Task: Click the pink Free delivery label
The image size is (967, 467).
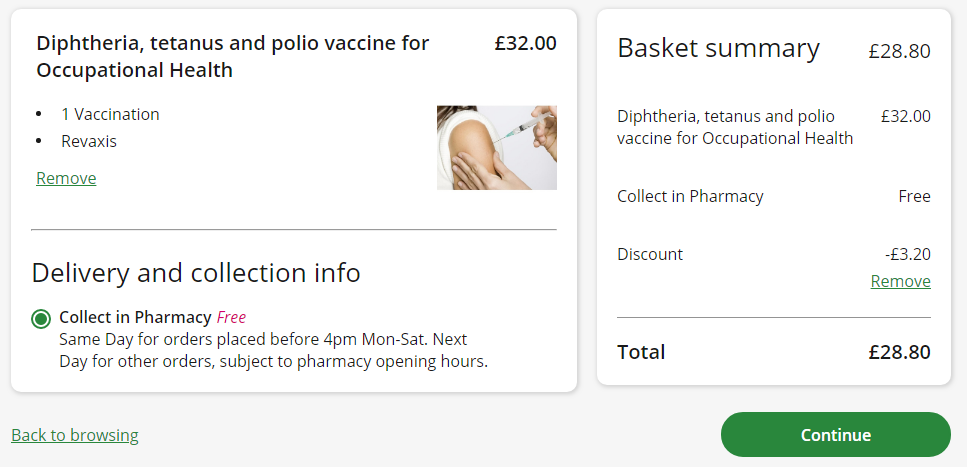Action: pyautogui.click(x=231, y=317)
